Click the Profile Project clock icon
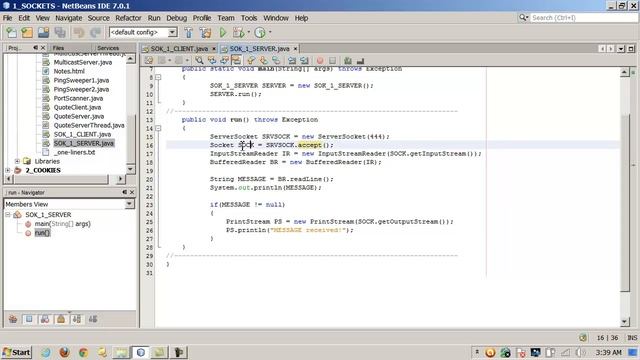Screen dimensions: 640x360 (x=260, y=33)
